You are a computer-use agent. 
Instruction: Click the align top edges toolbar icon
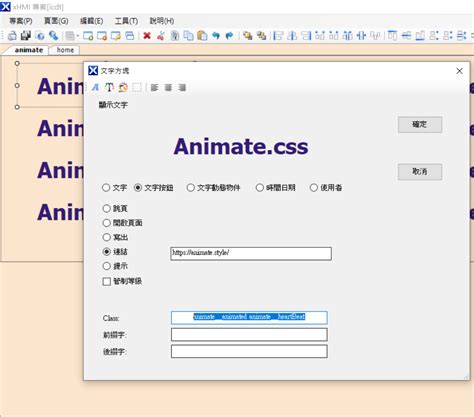tap(392, 35)
